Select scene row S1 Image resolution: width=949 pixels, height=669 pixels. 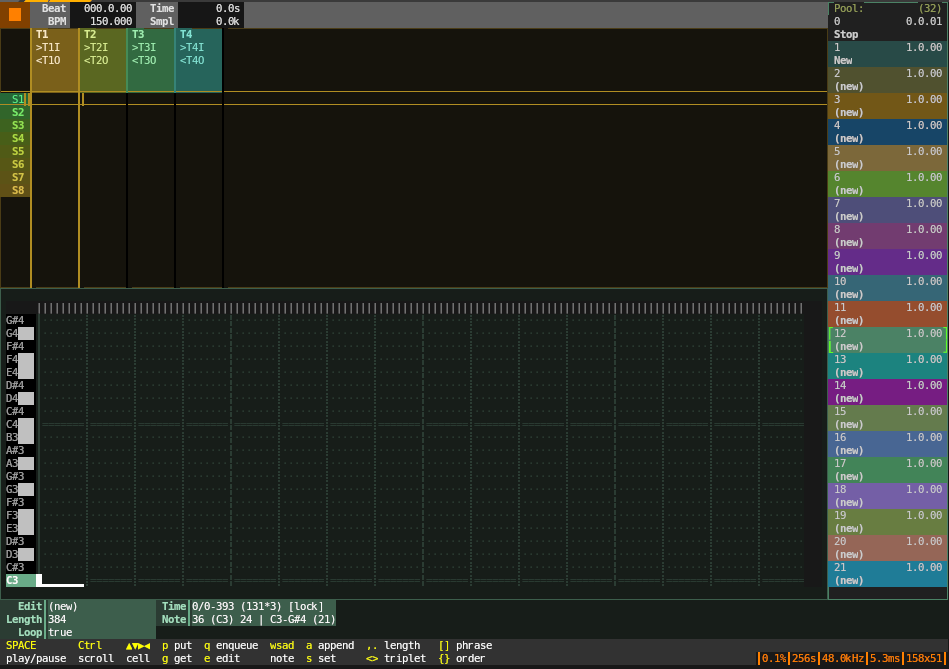[15, 99]
